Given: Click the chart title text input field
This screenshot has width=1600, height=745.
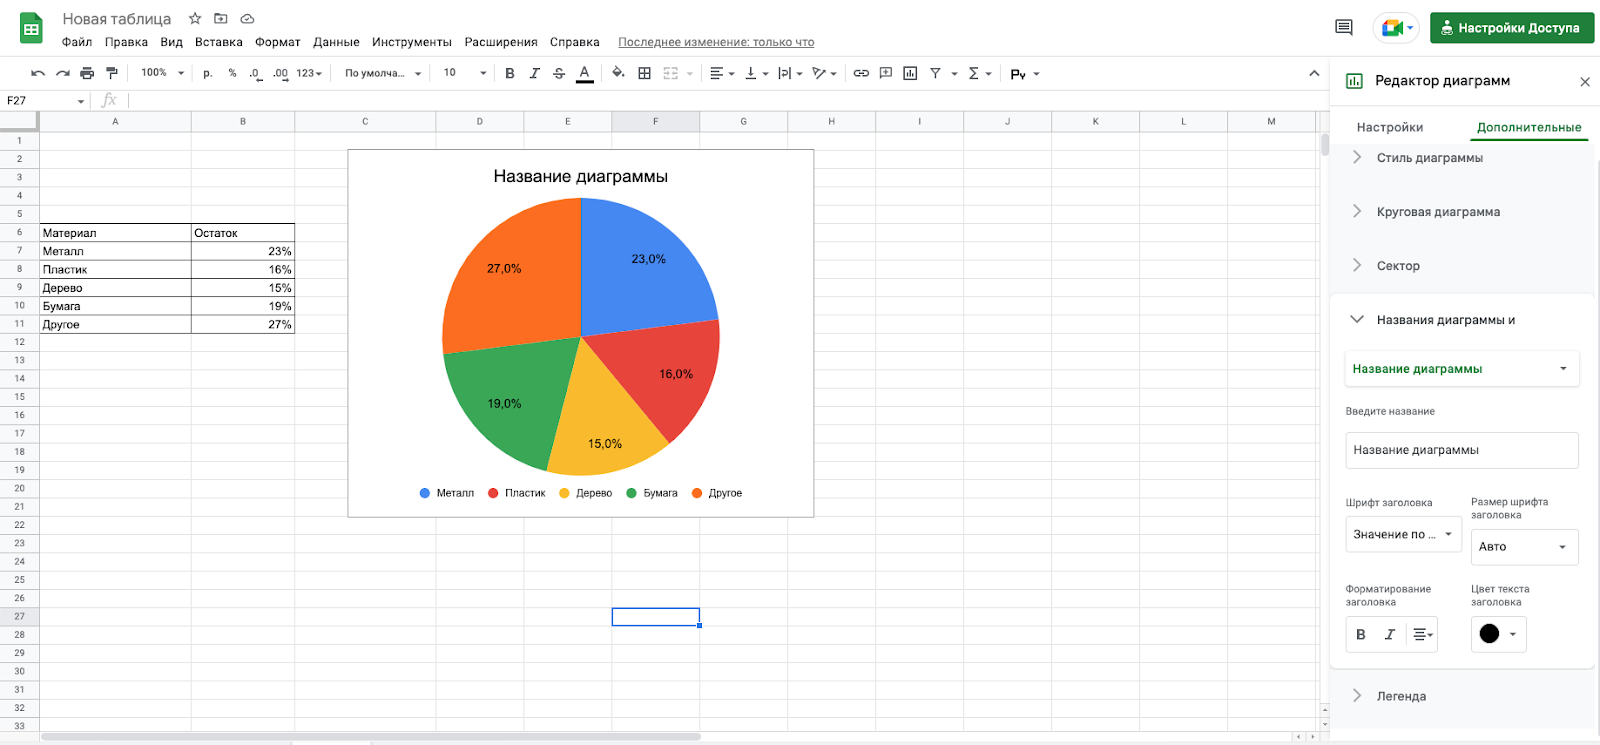Looking at the screenshot, I should point(1461,450).
